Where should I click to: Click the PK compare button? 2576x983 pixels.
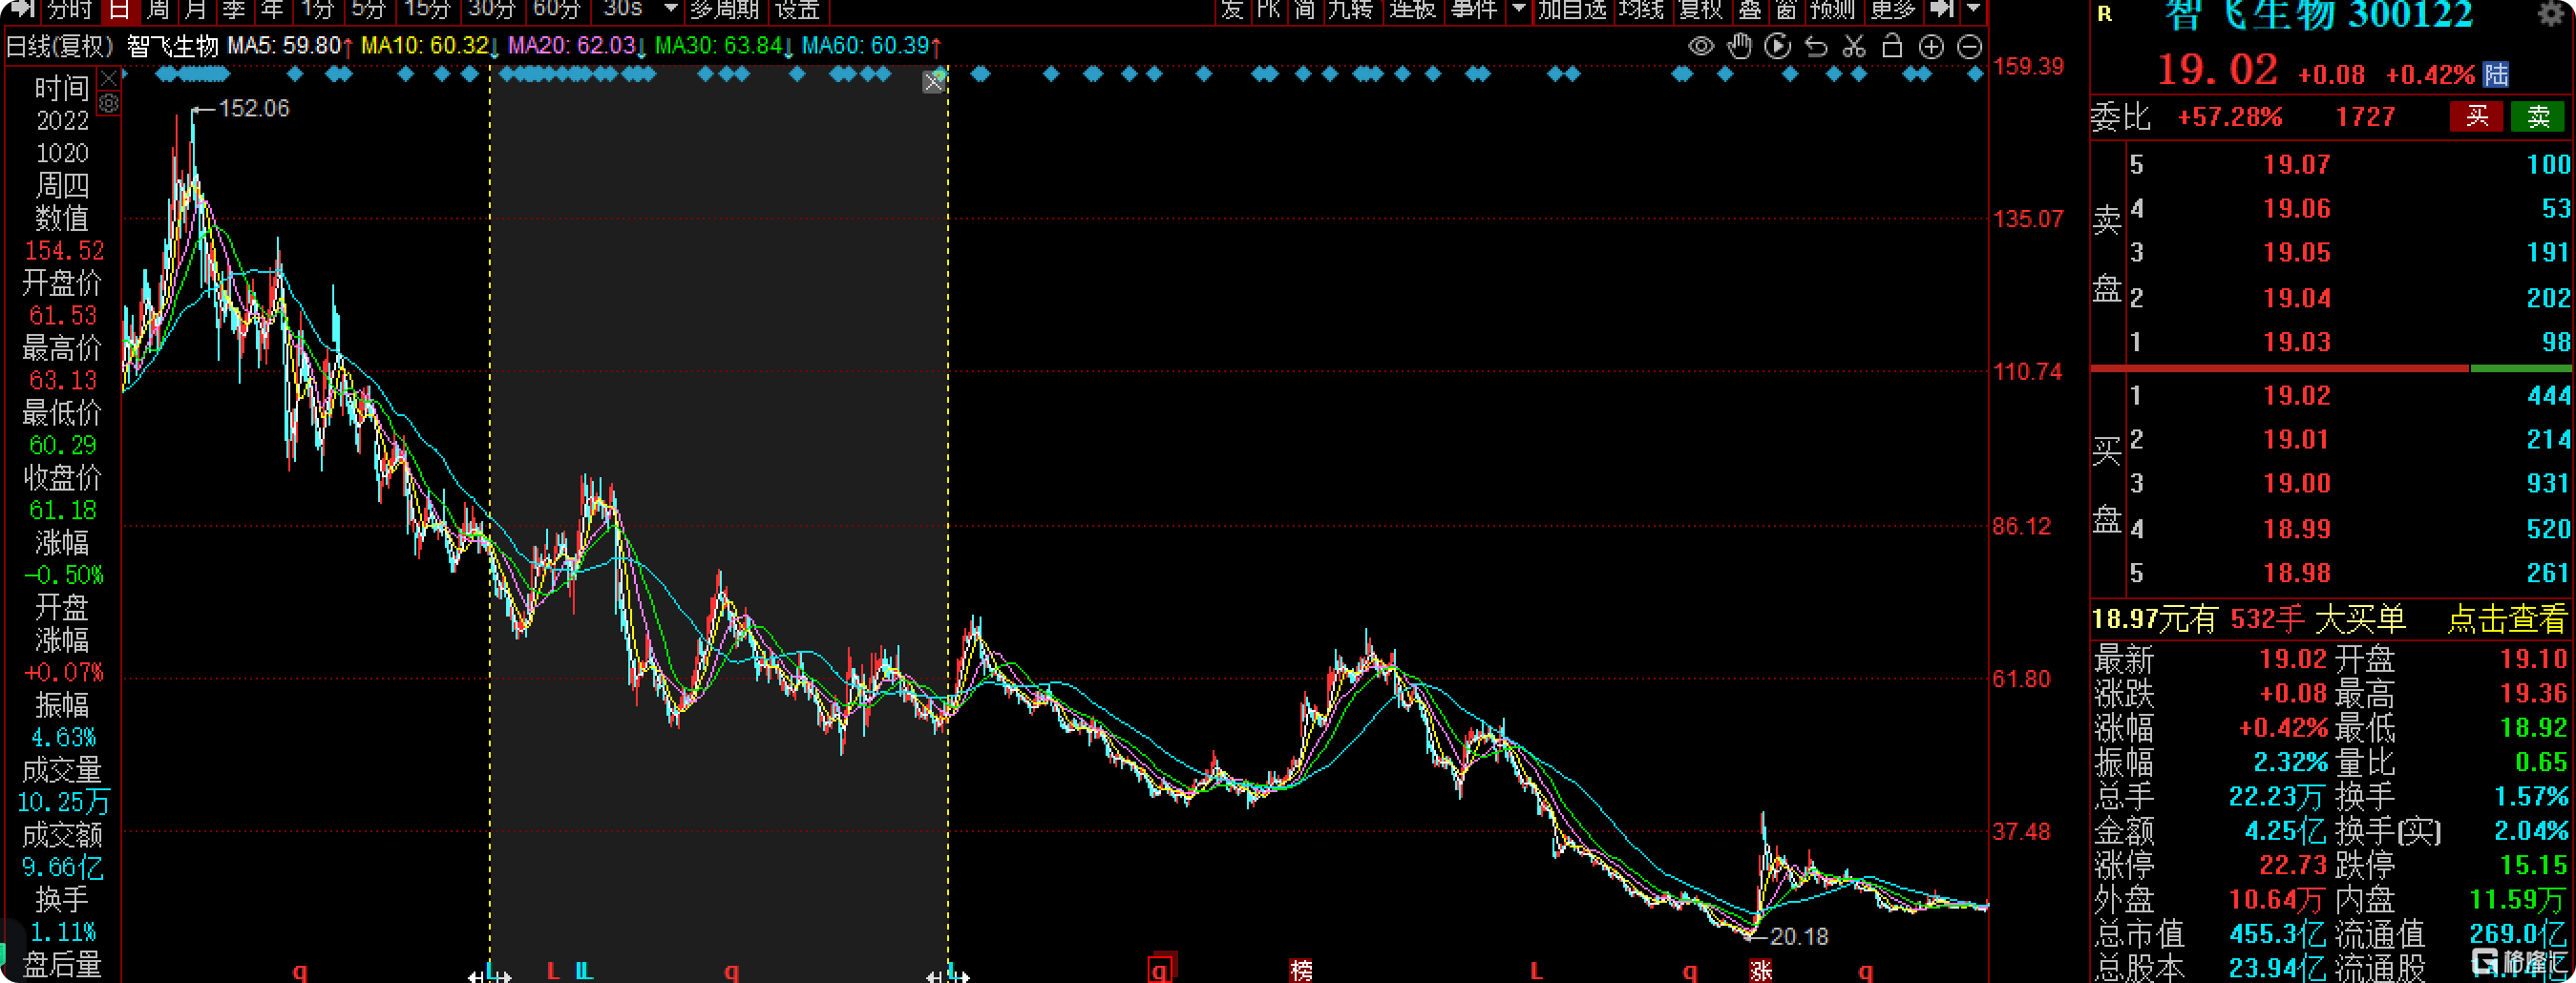coord(1268,9)
